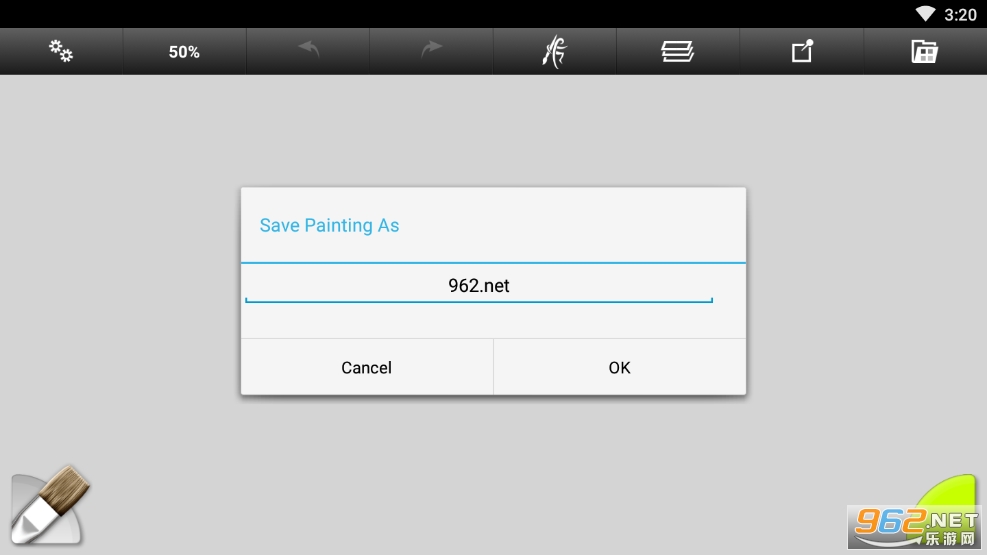The width and height of the screenshot is (987, 555).
Task: Open the tracing/reference figure icon
Action: tap(554, 52)
